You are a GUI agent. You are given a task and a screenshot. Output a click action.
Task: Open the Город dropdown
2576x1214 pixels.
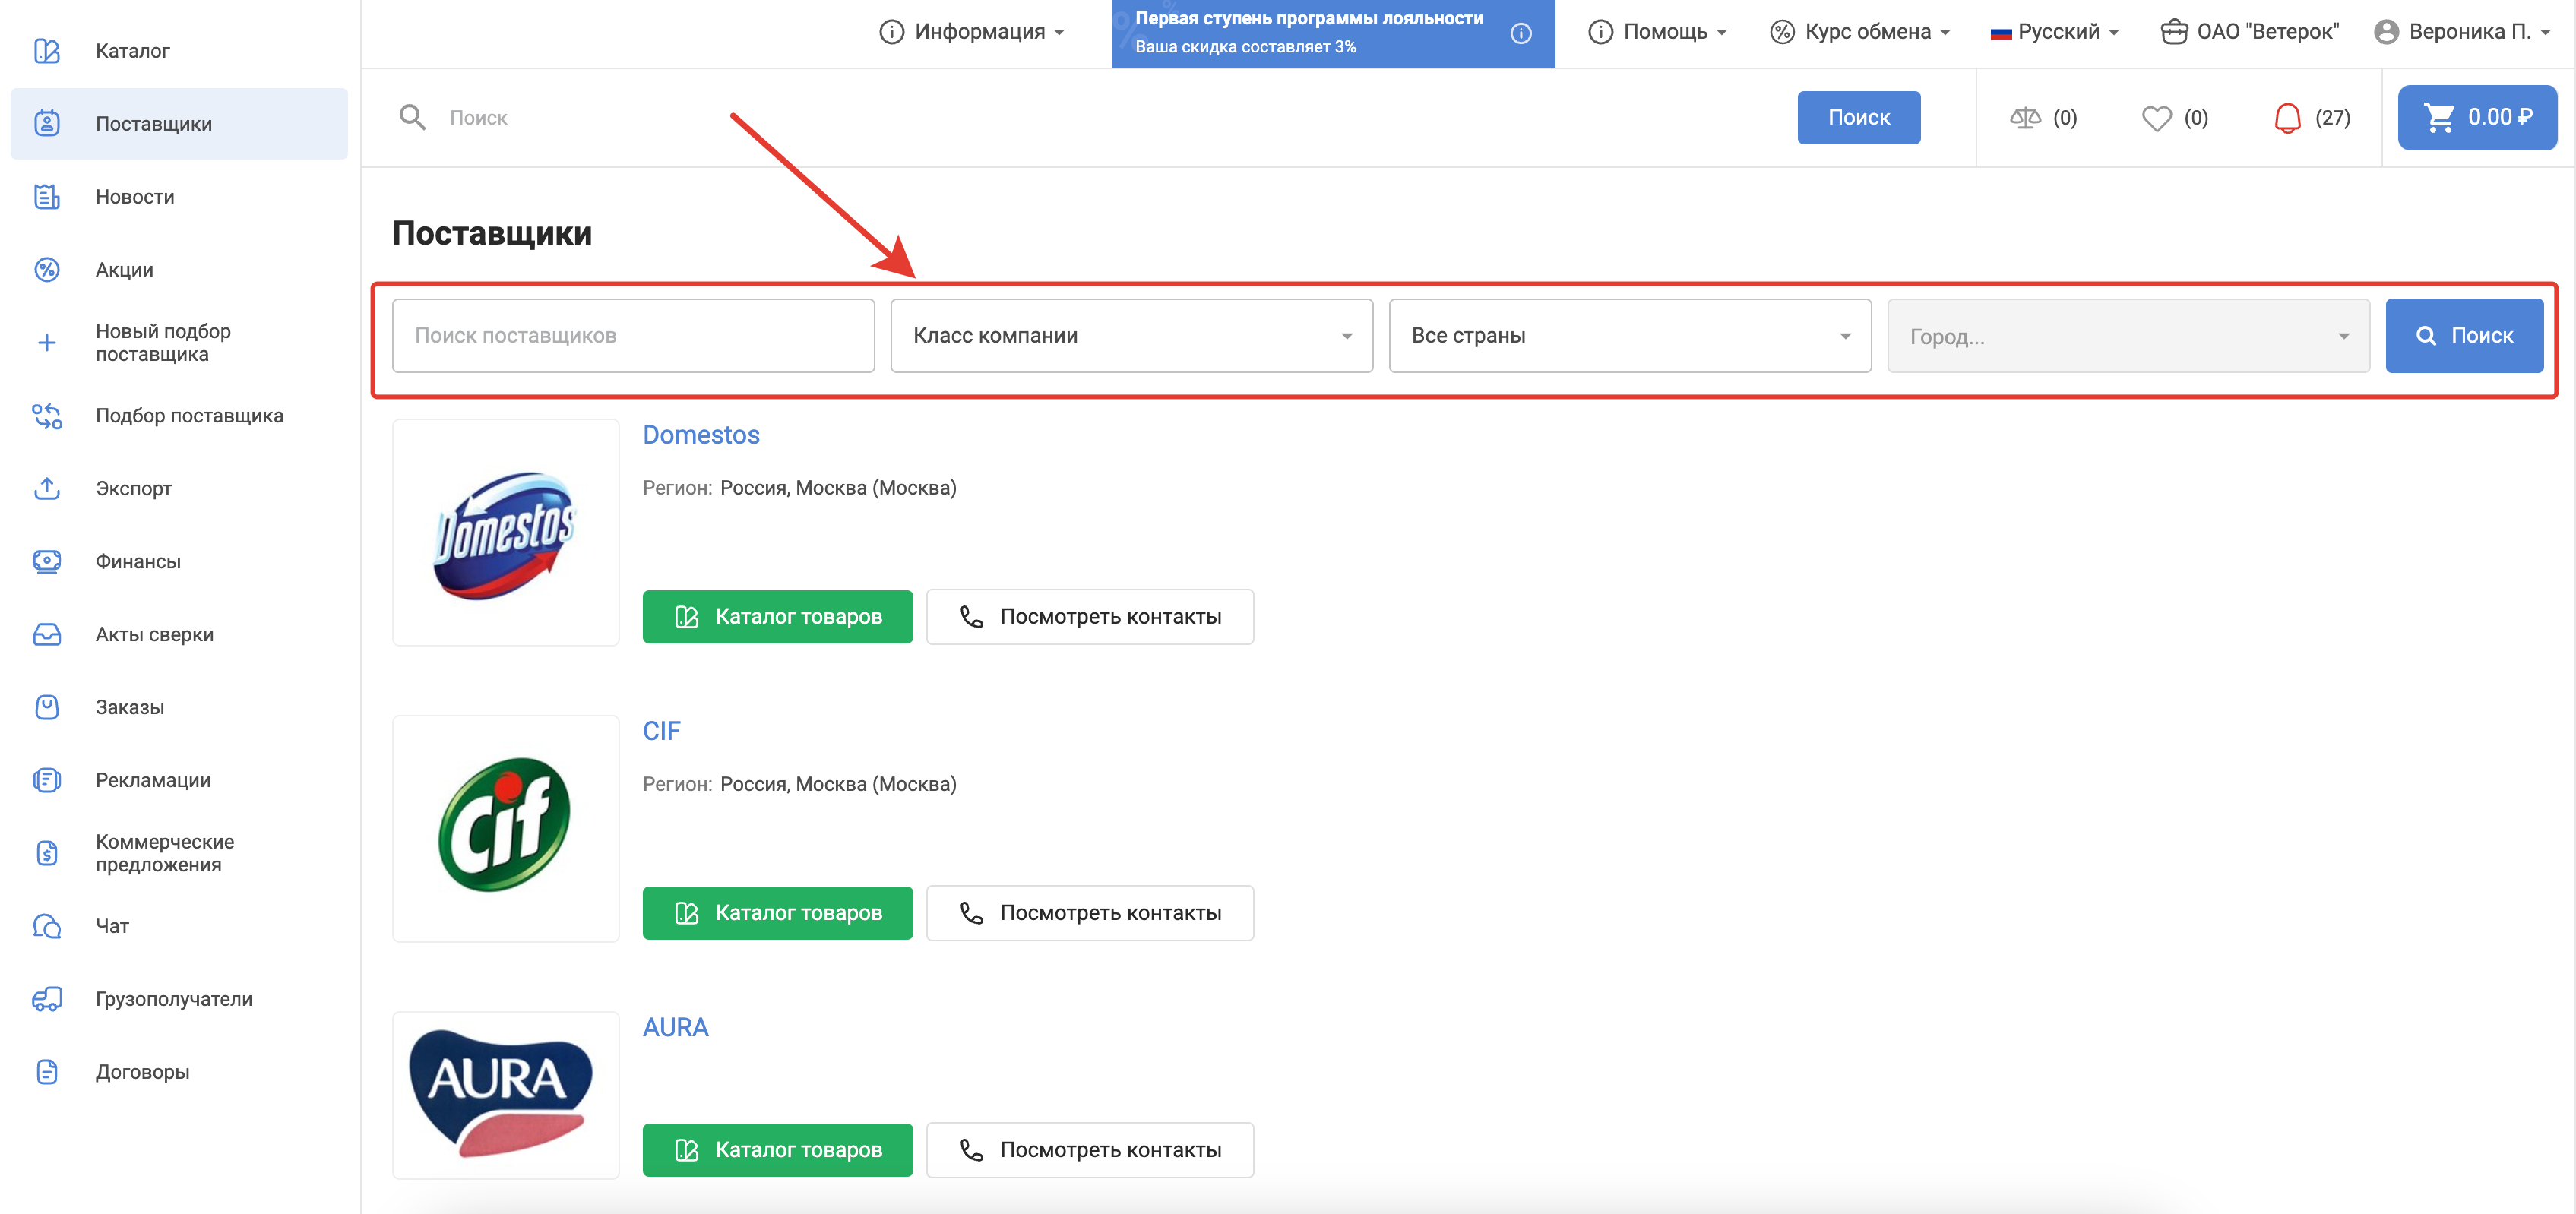point(2127,336)
